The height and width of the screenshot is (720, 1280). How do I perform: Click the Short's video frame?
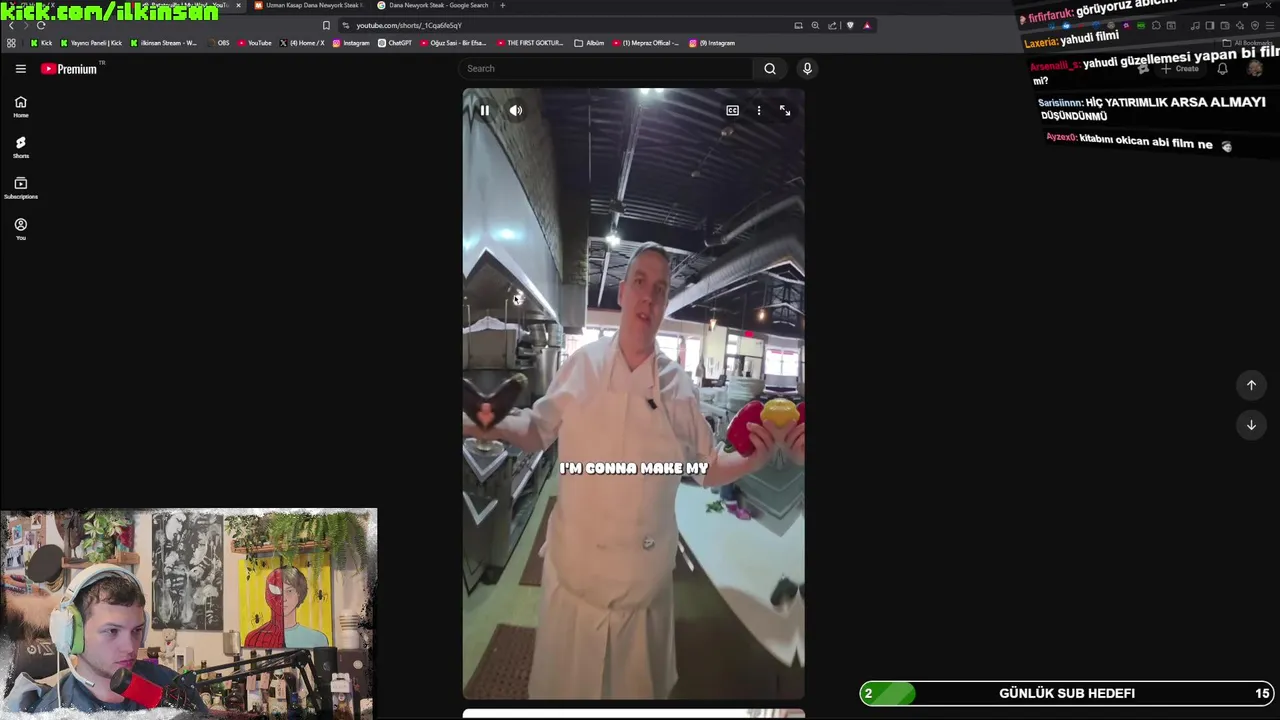tap(633, 394)
